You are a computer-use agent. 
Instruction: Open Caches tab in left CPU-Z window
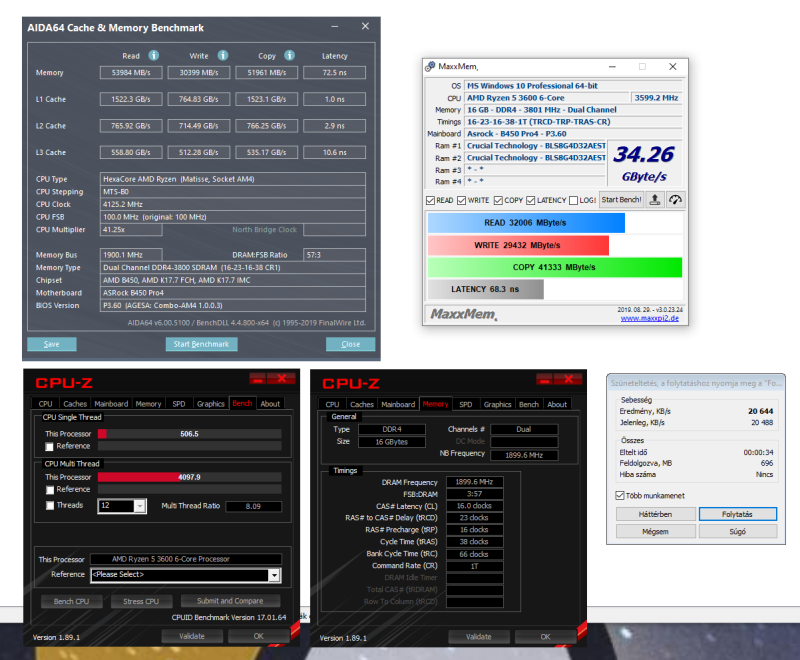click(75, 403)
